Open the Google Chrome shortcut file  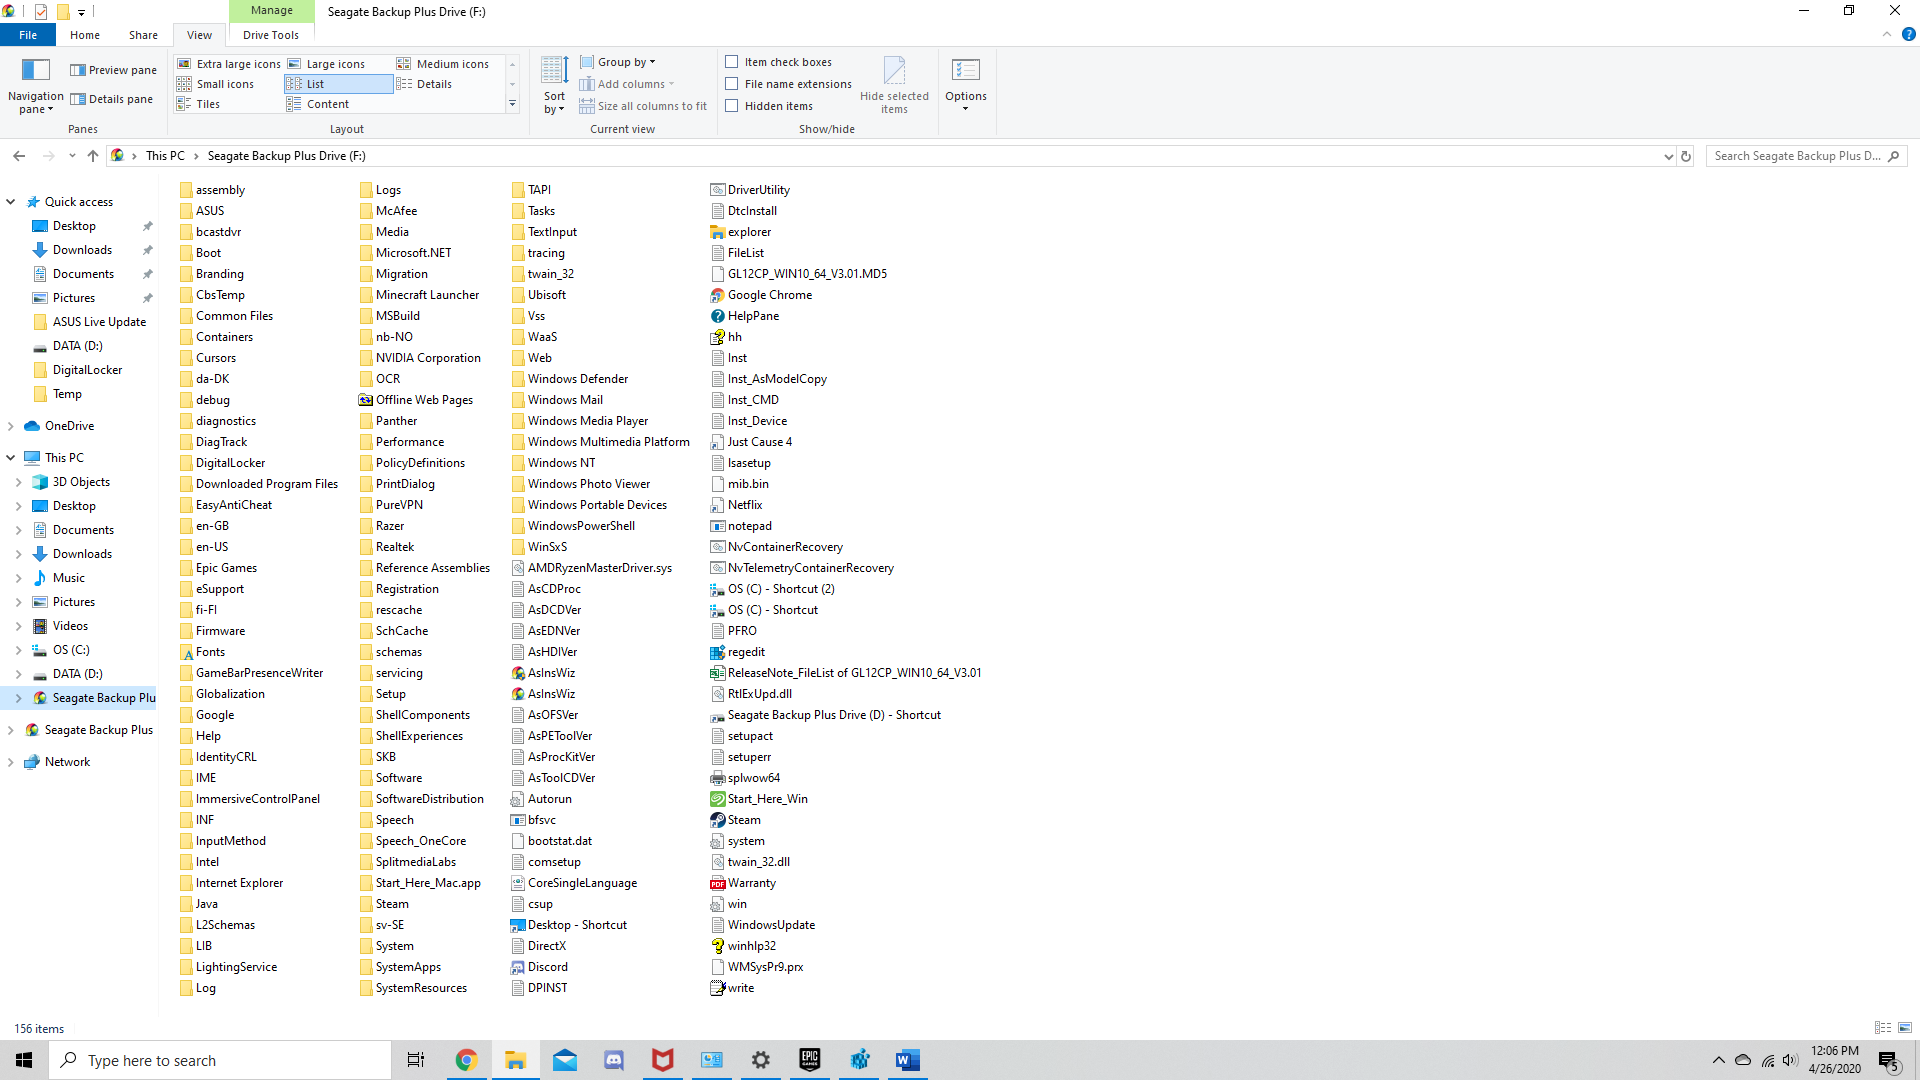click(761, 295)
